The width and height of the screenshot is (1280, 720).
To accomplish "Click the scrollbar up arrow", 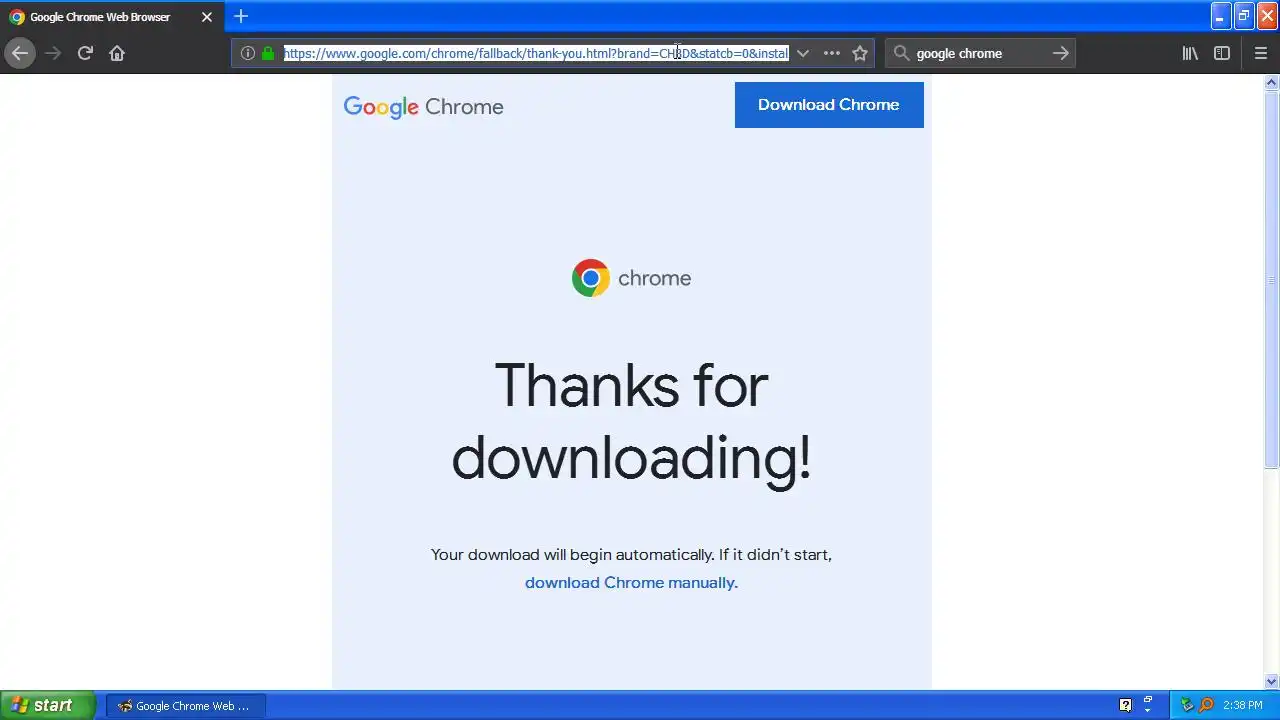I will [x=1272, y=83].
